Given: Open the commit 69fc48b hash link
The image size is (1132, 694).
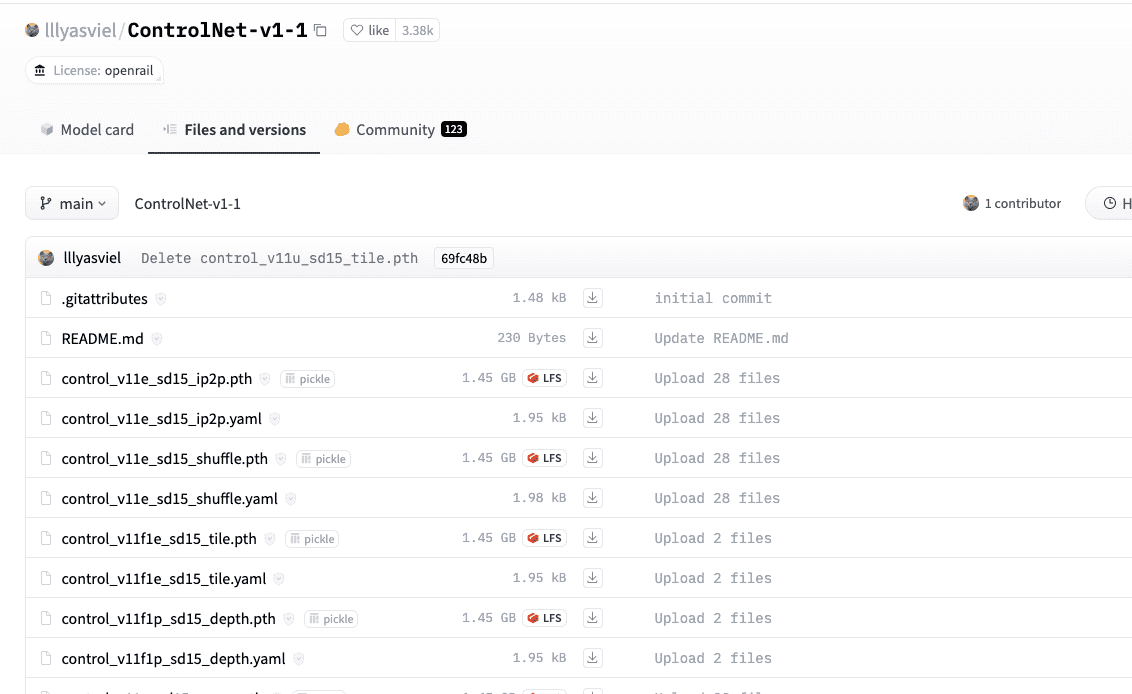Looking at the screenshot, I should pos(463,257).
